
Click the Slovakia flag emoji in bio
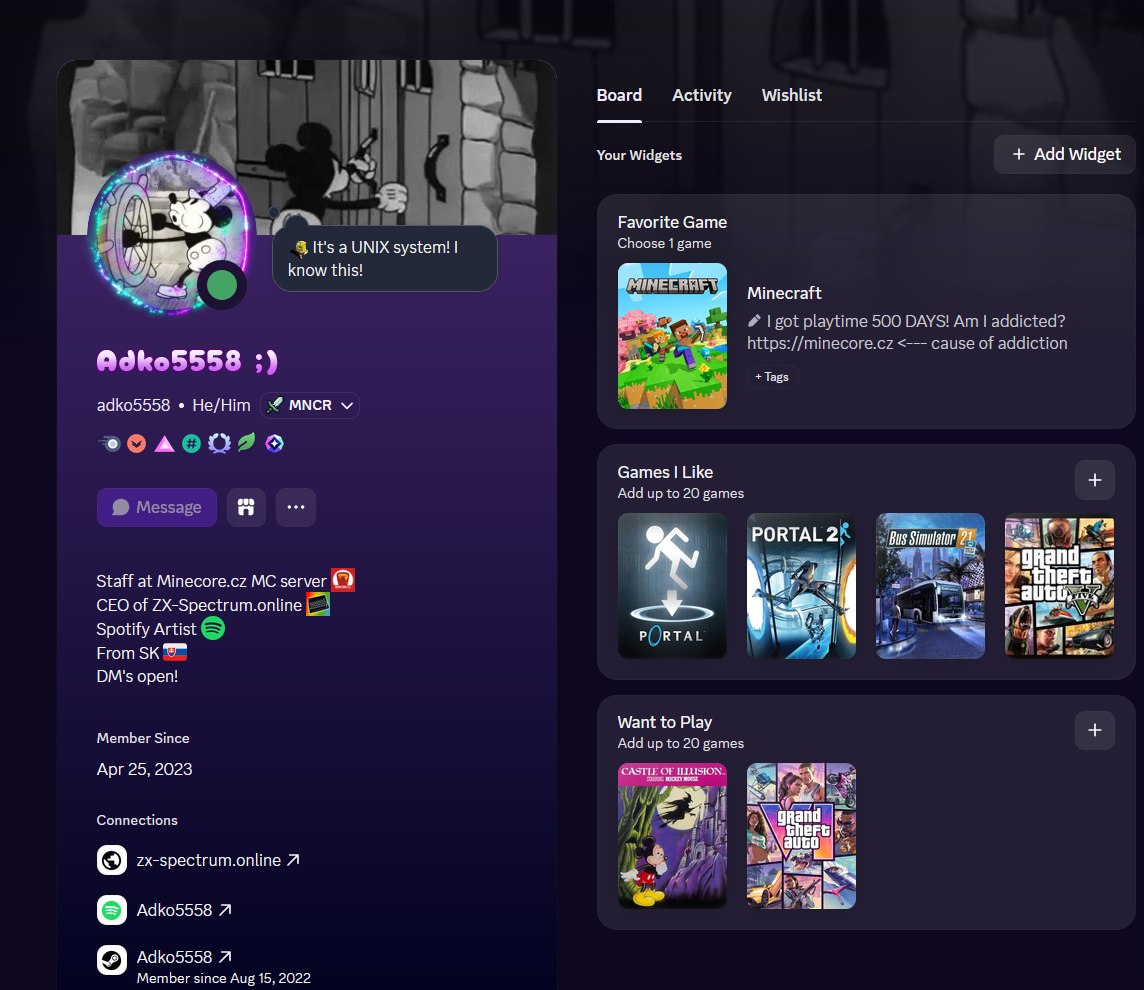(x=175, y=652)
